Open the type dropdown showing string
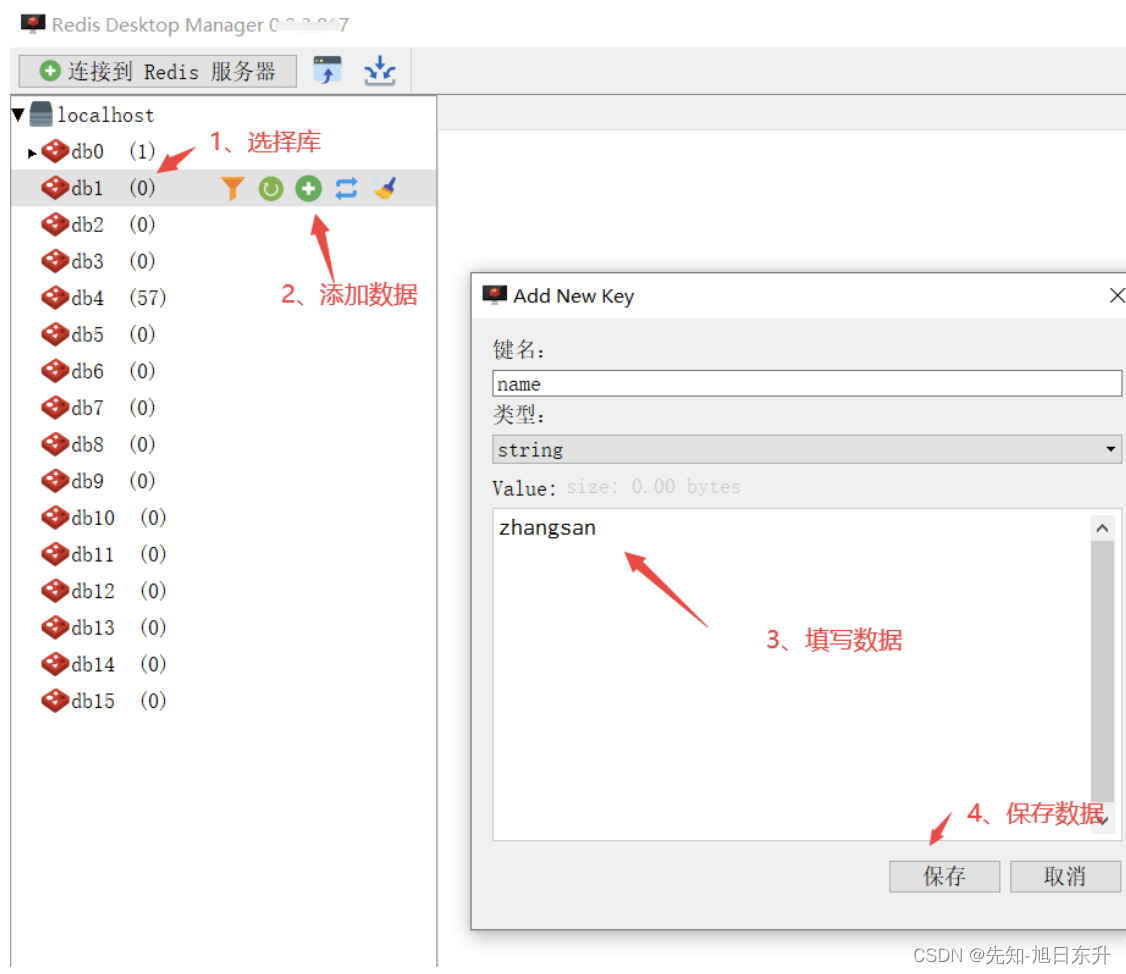Image resolution: width=1126 pixels, height=974 pixels. click(806, 450)
